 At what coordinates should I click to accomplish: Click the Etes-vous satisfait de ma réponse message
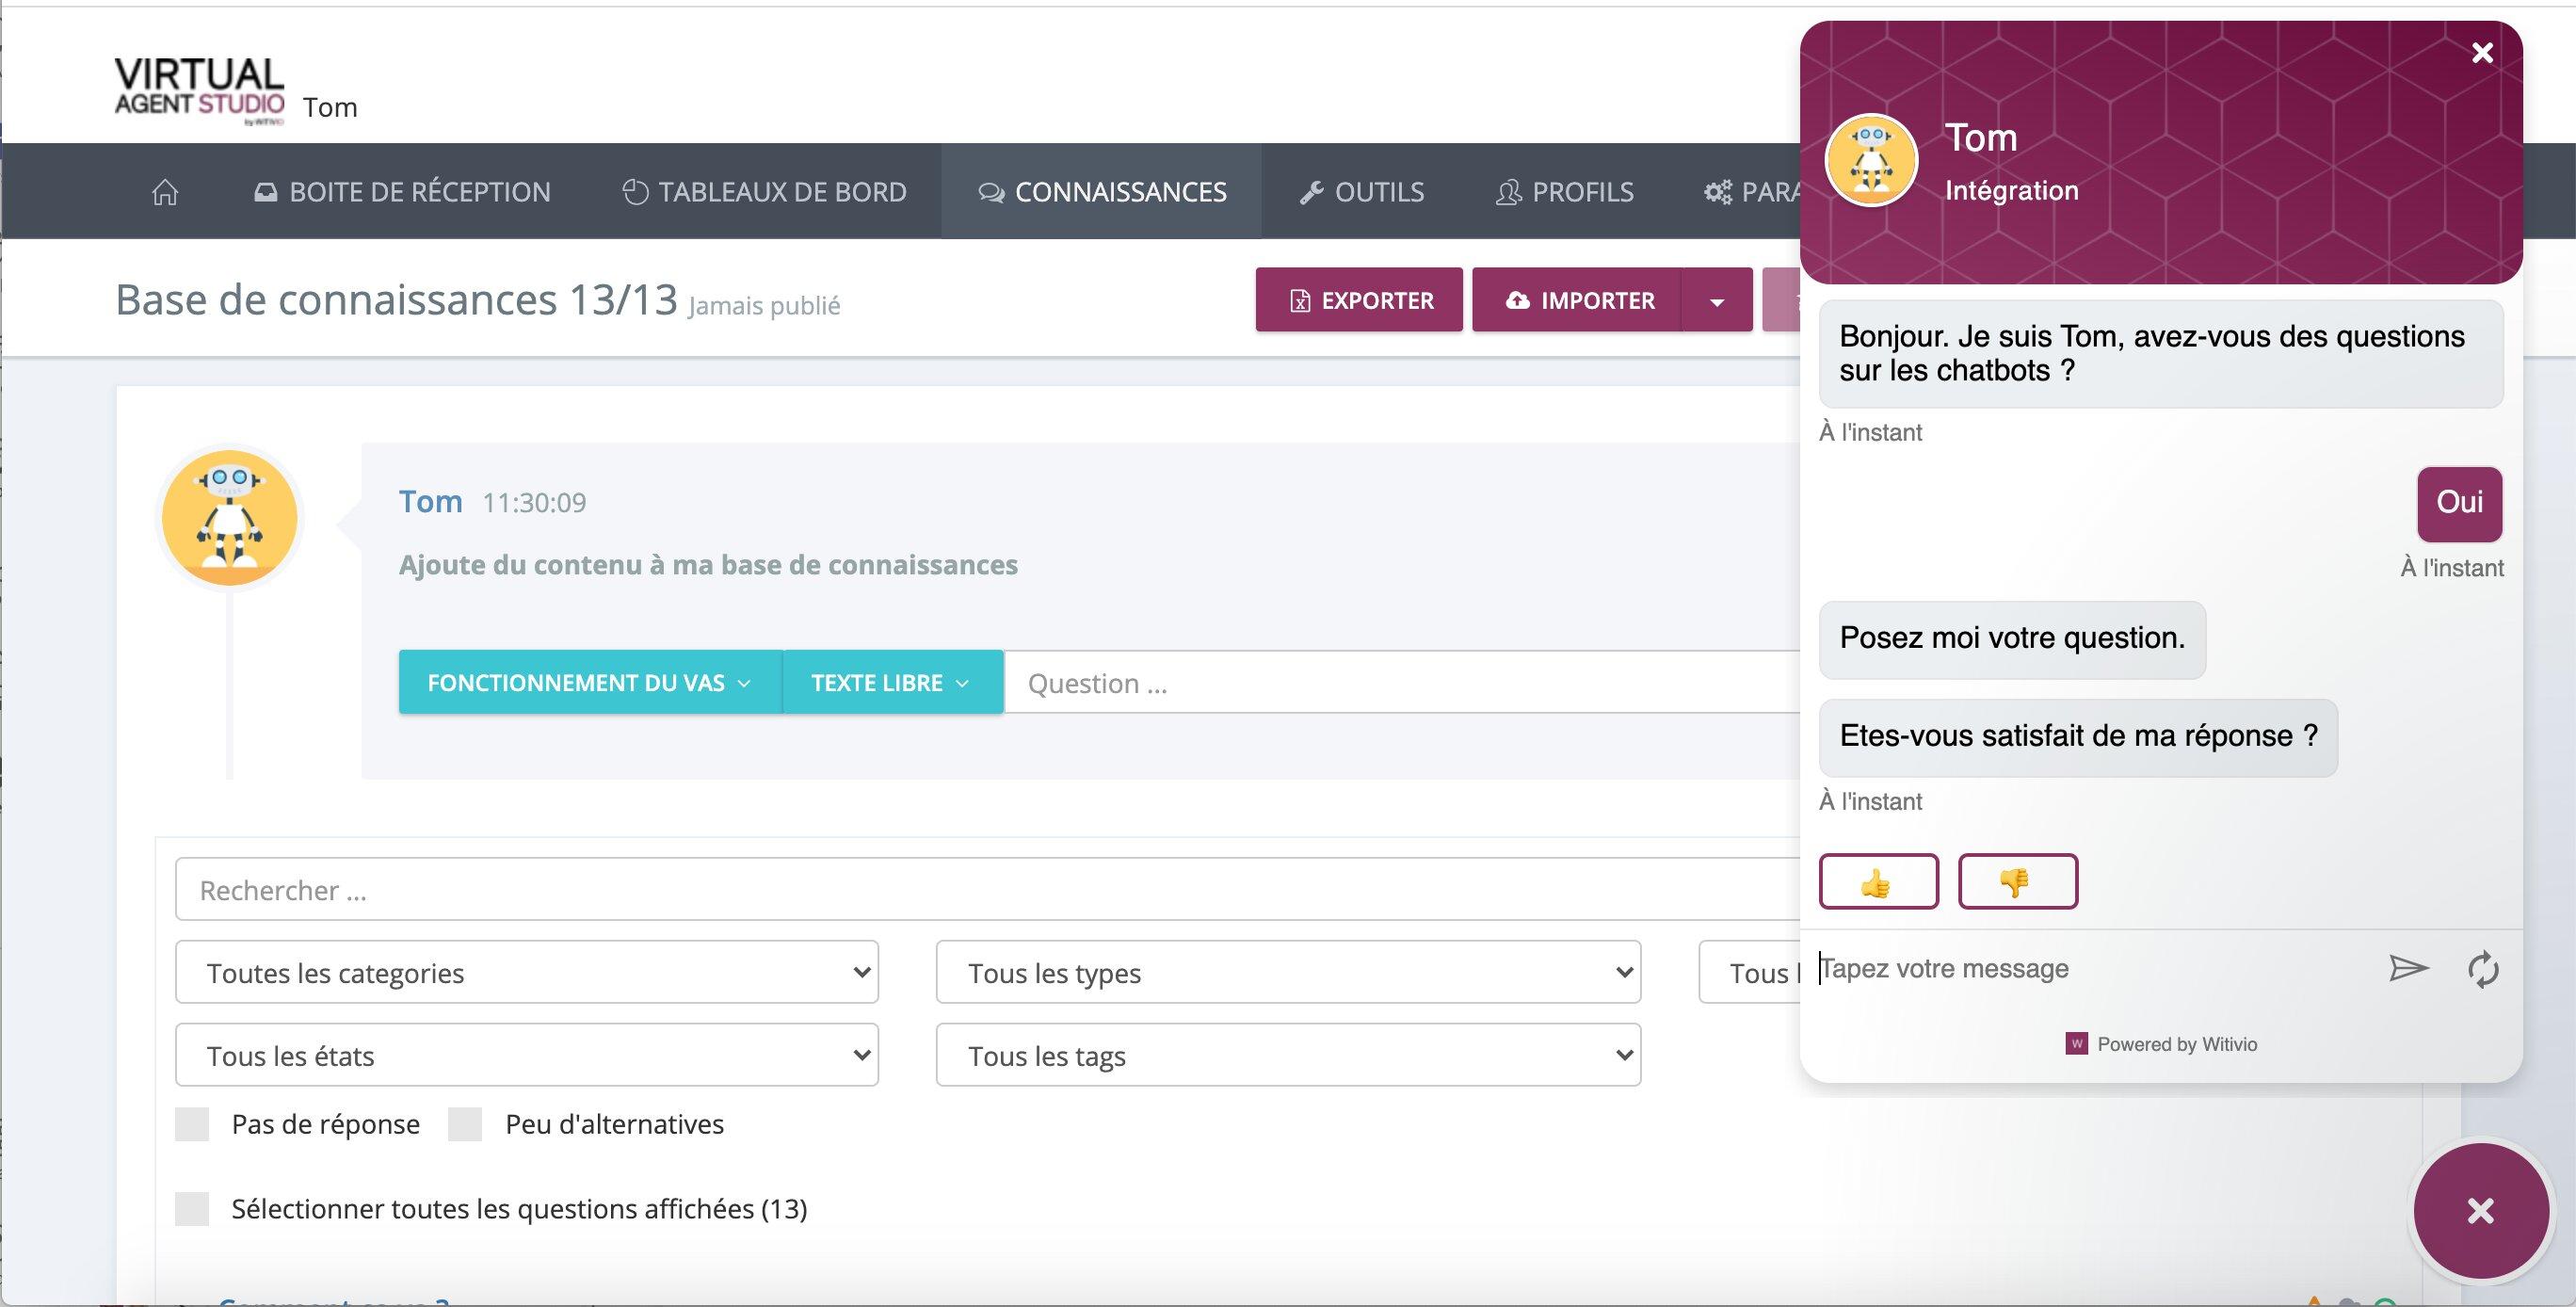[2078, 737]
